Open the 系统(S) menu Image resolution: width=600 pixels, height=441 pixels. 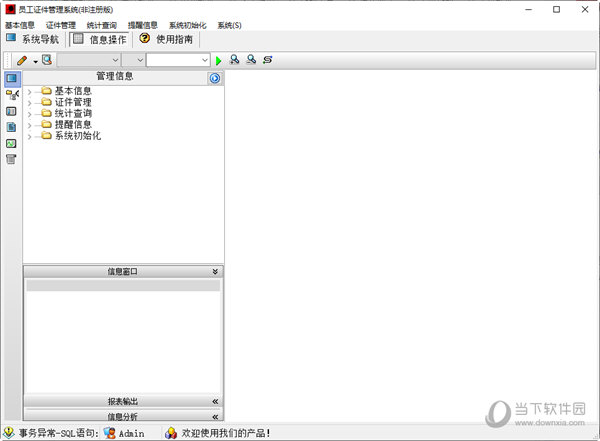click(x=230, y=25)
